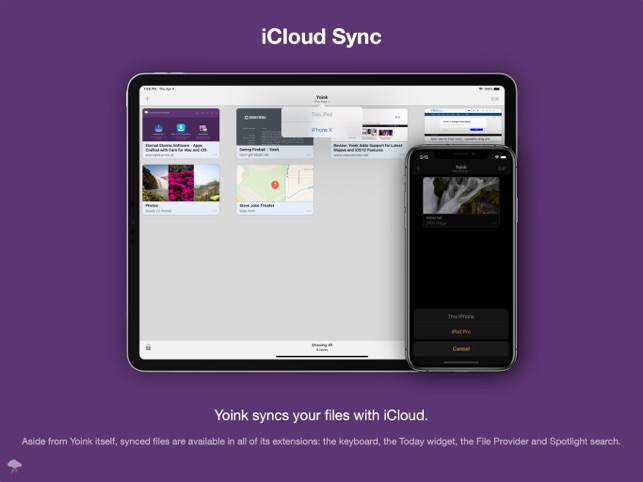The image size is (643, 482).
Task: Tap 'daringfireball.net' subtitle text
Action: (254, 155)
